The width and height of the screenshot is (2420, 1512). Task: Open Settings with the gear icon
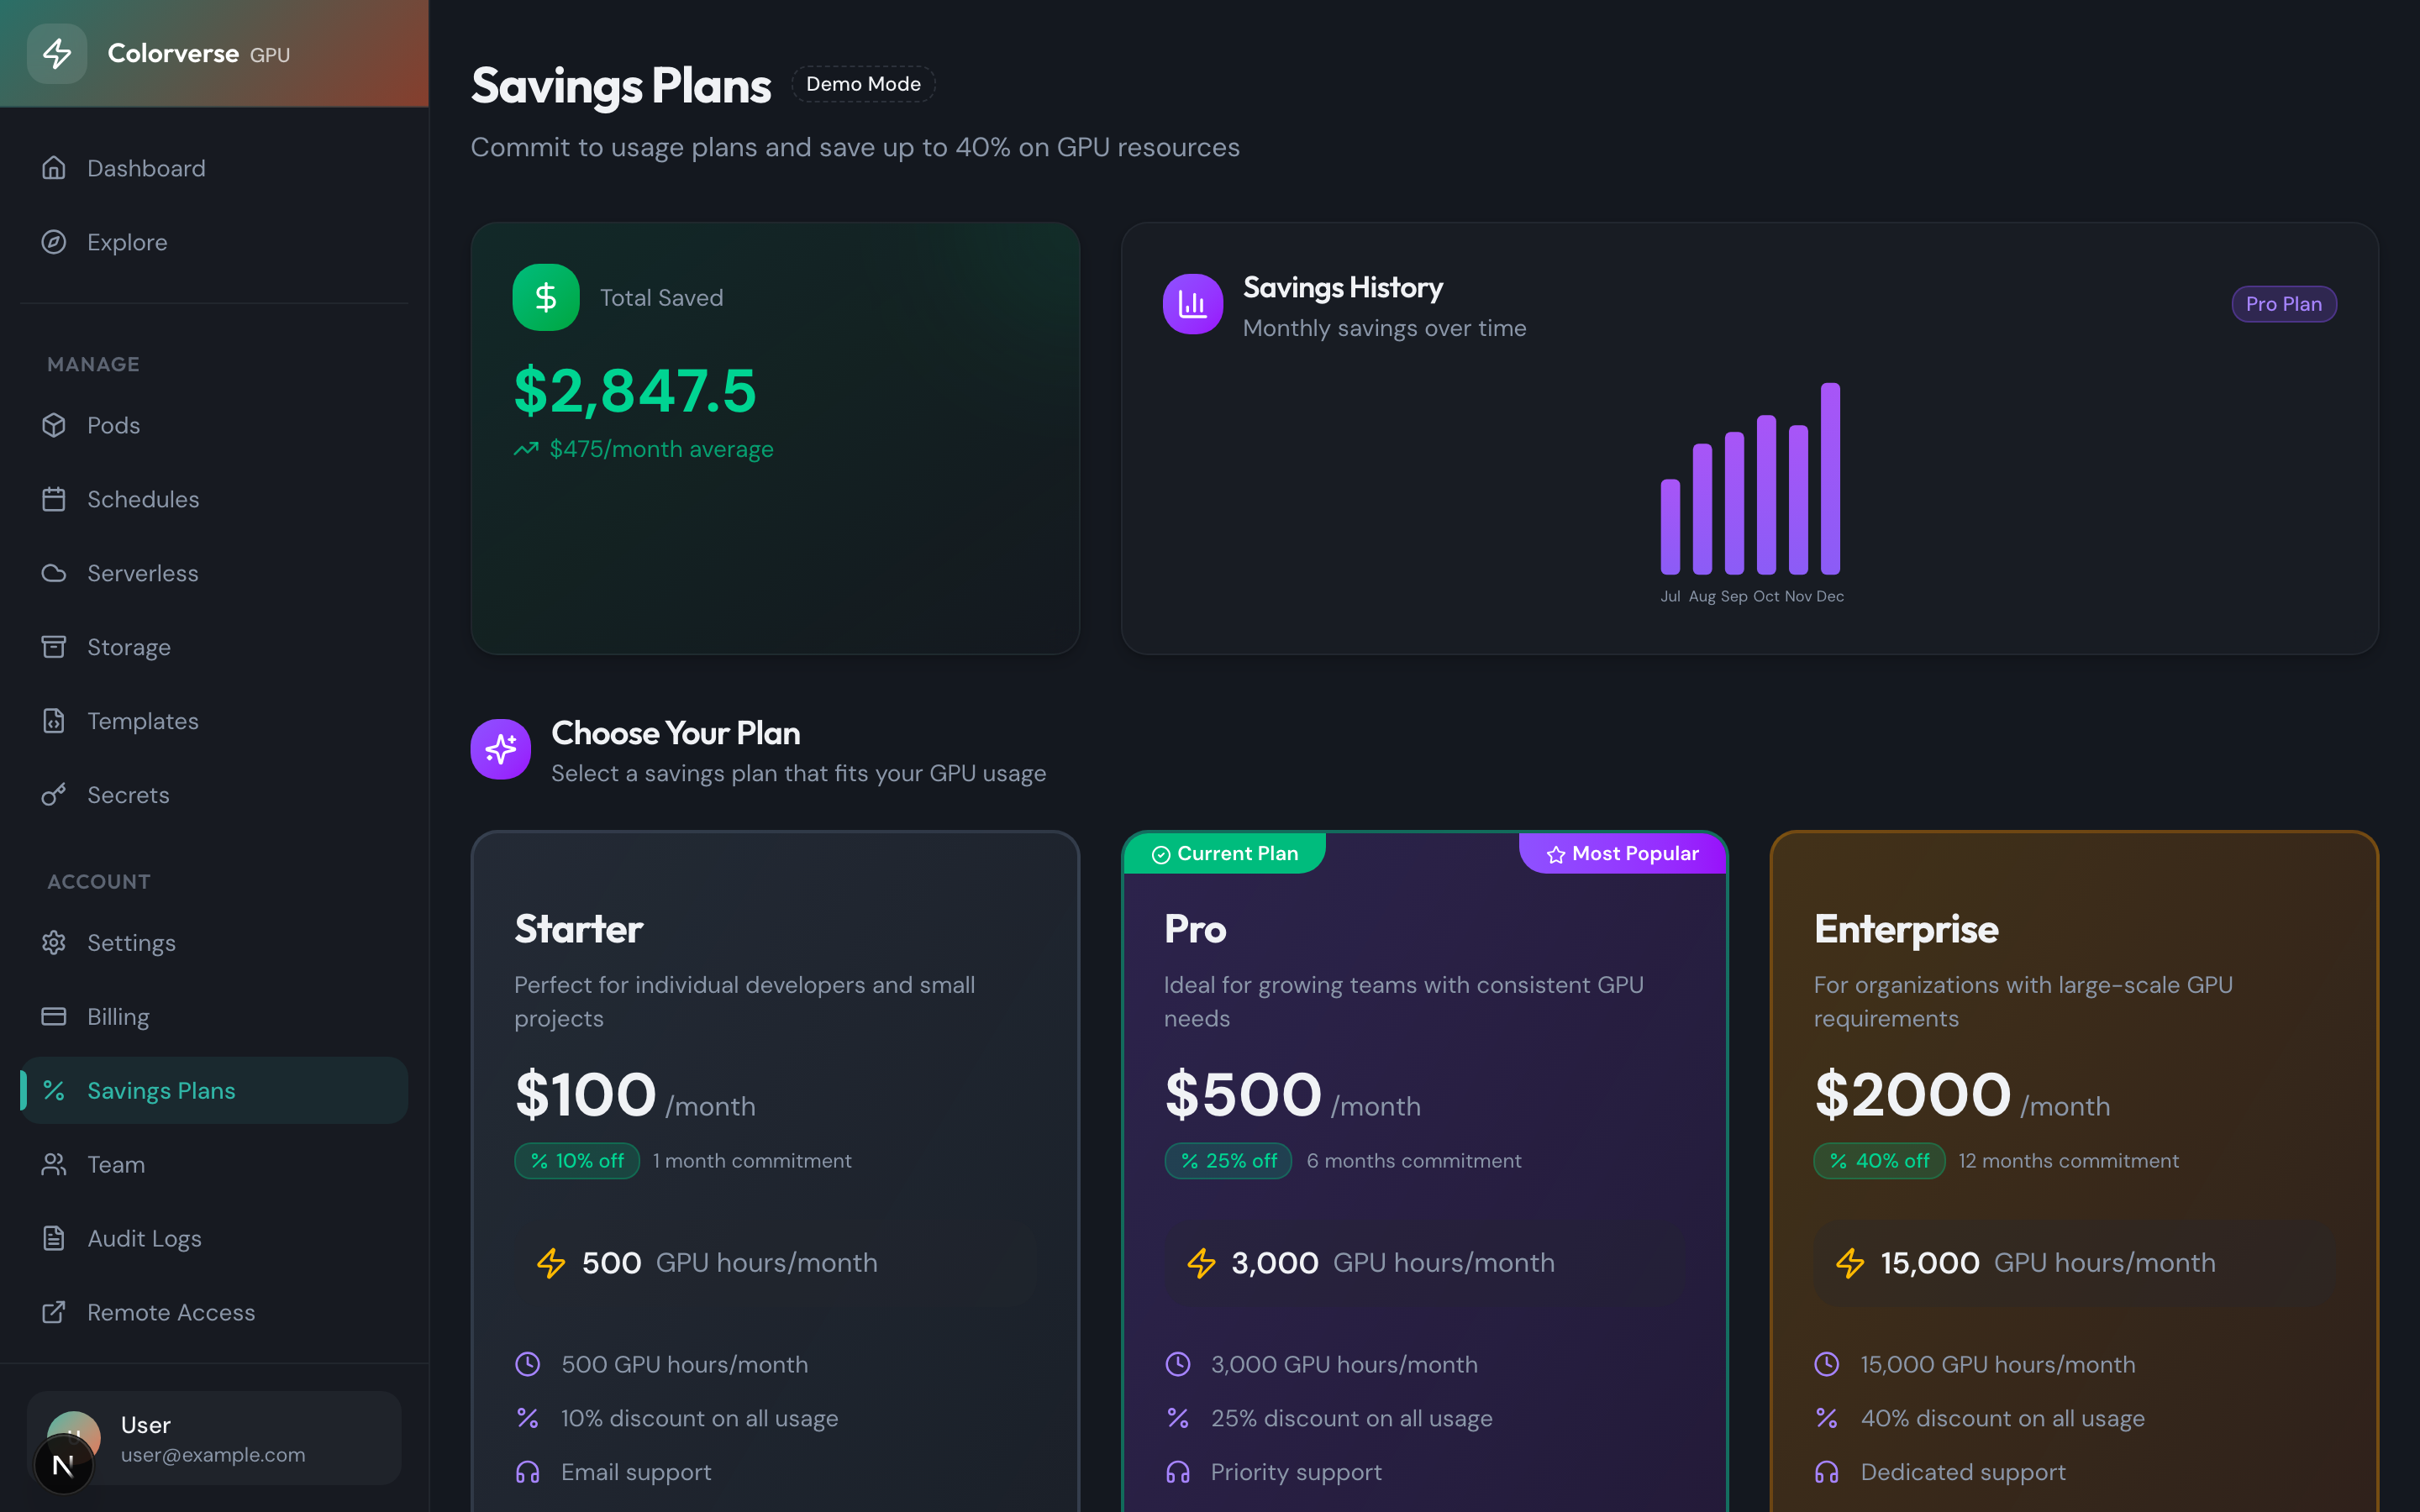[55, 942]
